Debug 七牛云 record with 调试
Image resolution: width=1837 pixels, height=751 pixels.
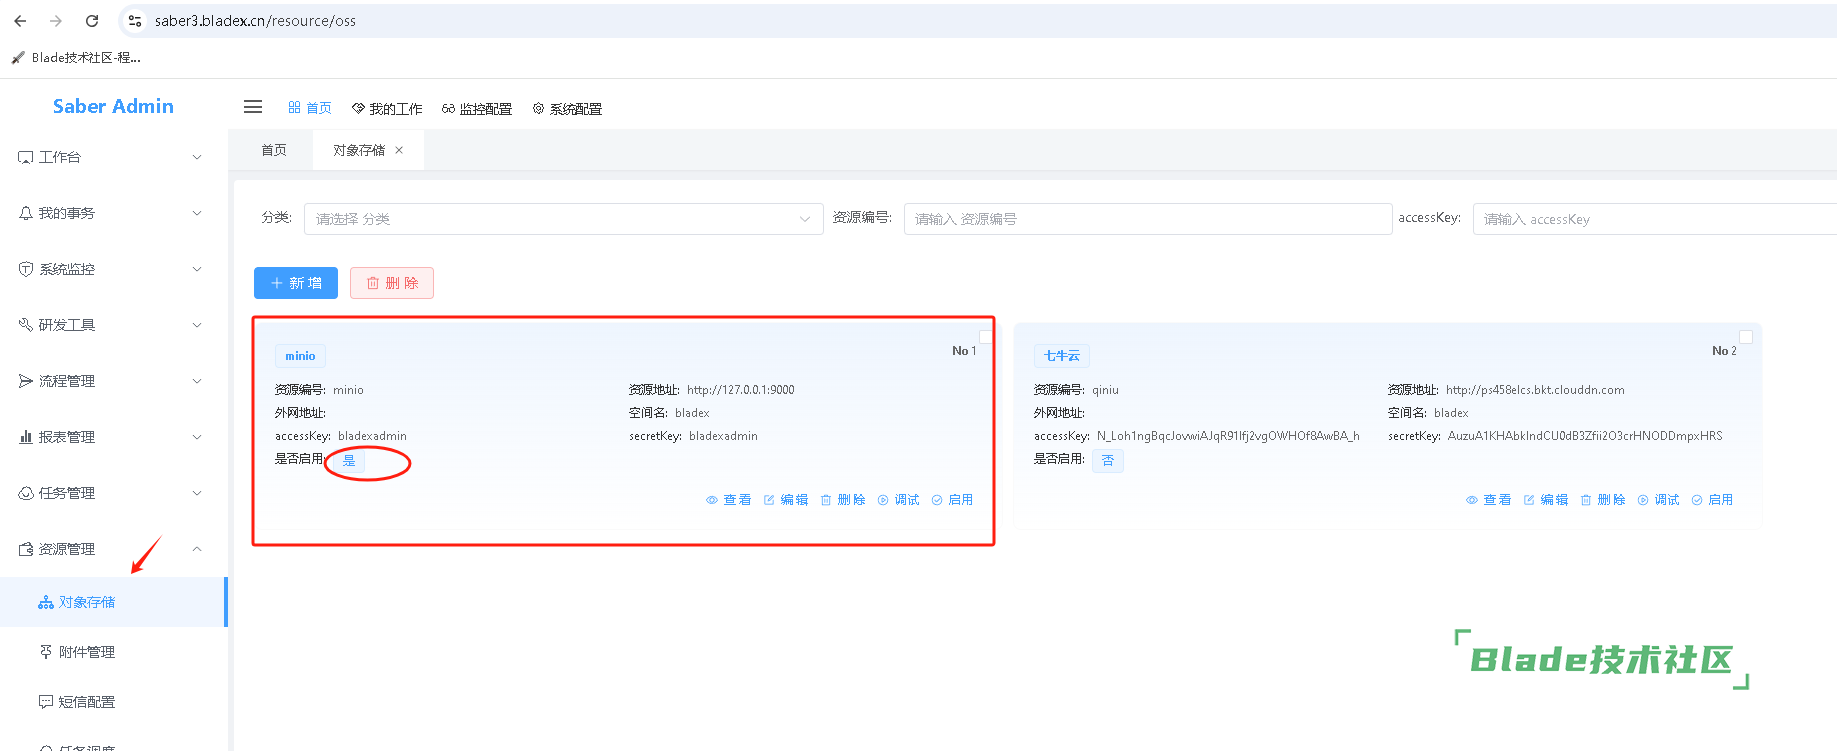(1659, 500)
